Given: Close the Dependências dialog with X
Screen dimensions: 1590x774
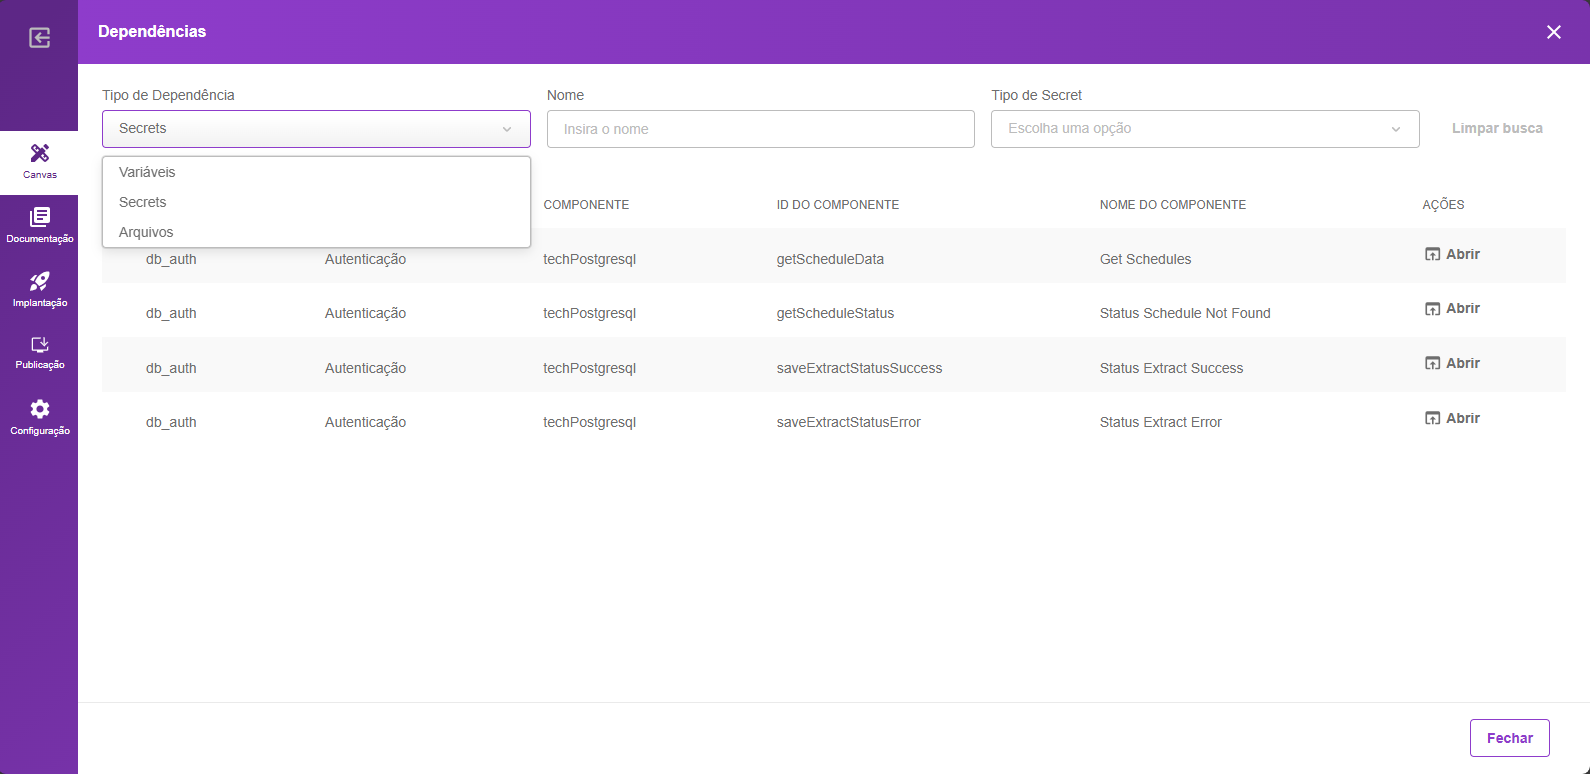Looking at the screenshot, I should (x=1553, y=32).
